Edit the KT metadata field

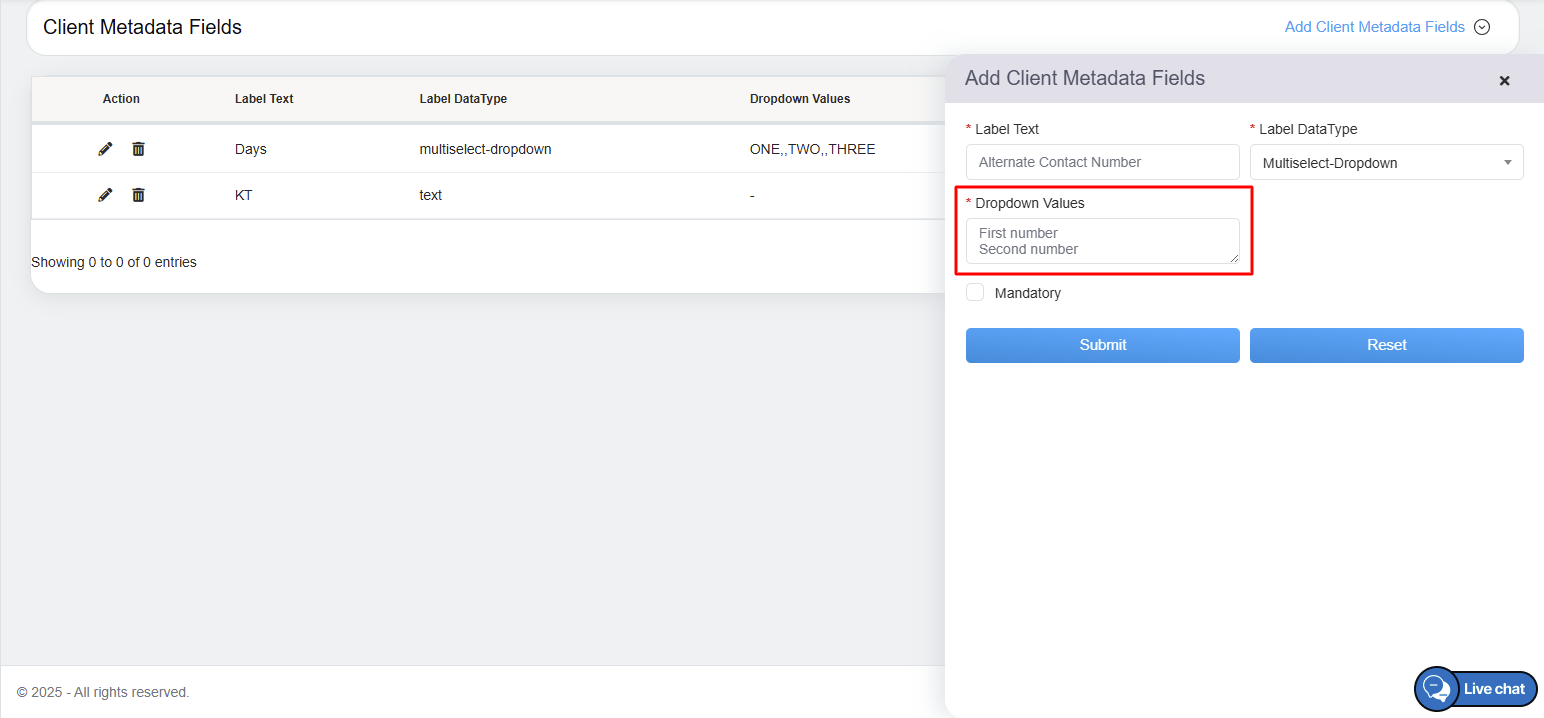105,195
